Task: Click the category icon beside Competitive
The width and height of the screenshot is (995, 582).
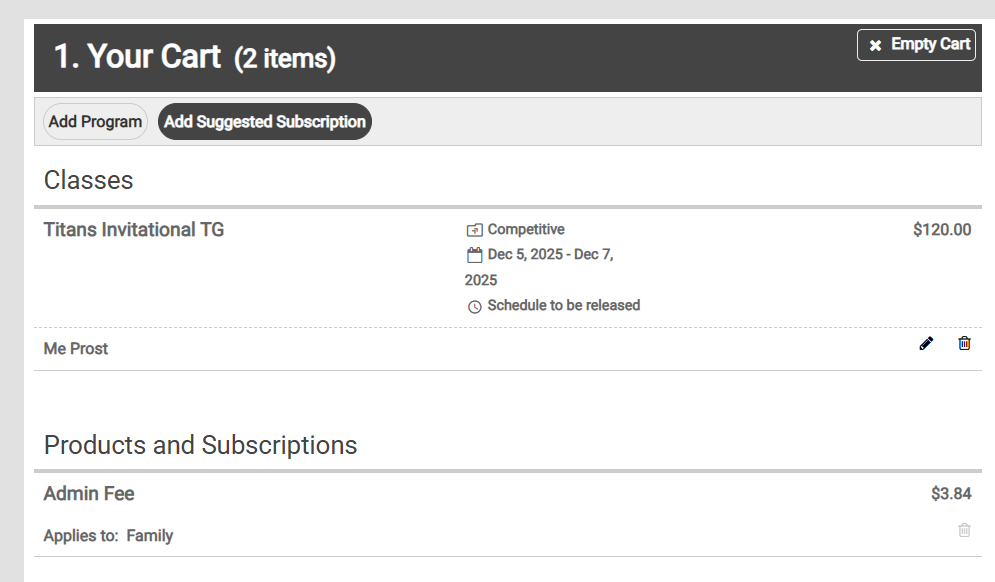Action: (x=475, y=230)
